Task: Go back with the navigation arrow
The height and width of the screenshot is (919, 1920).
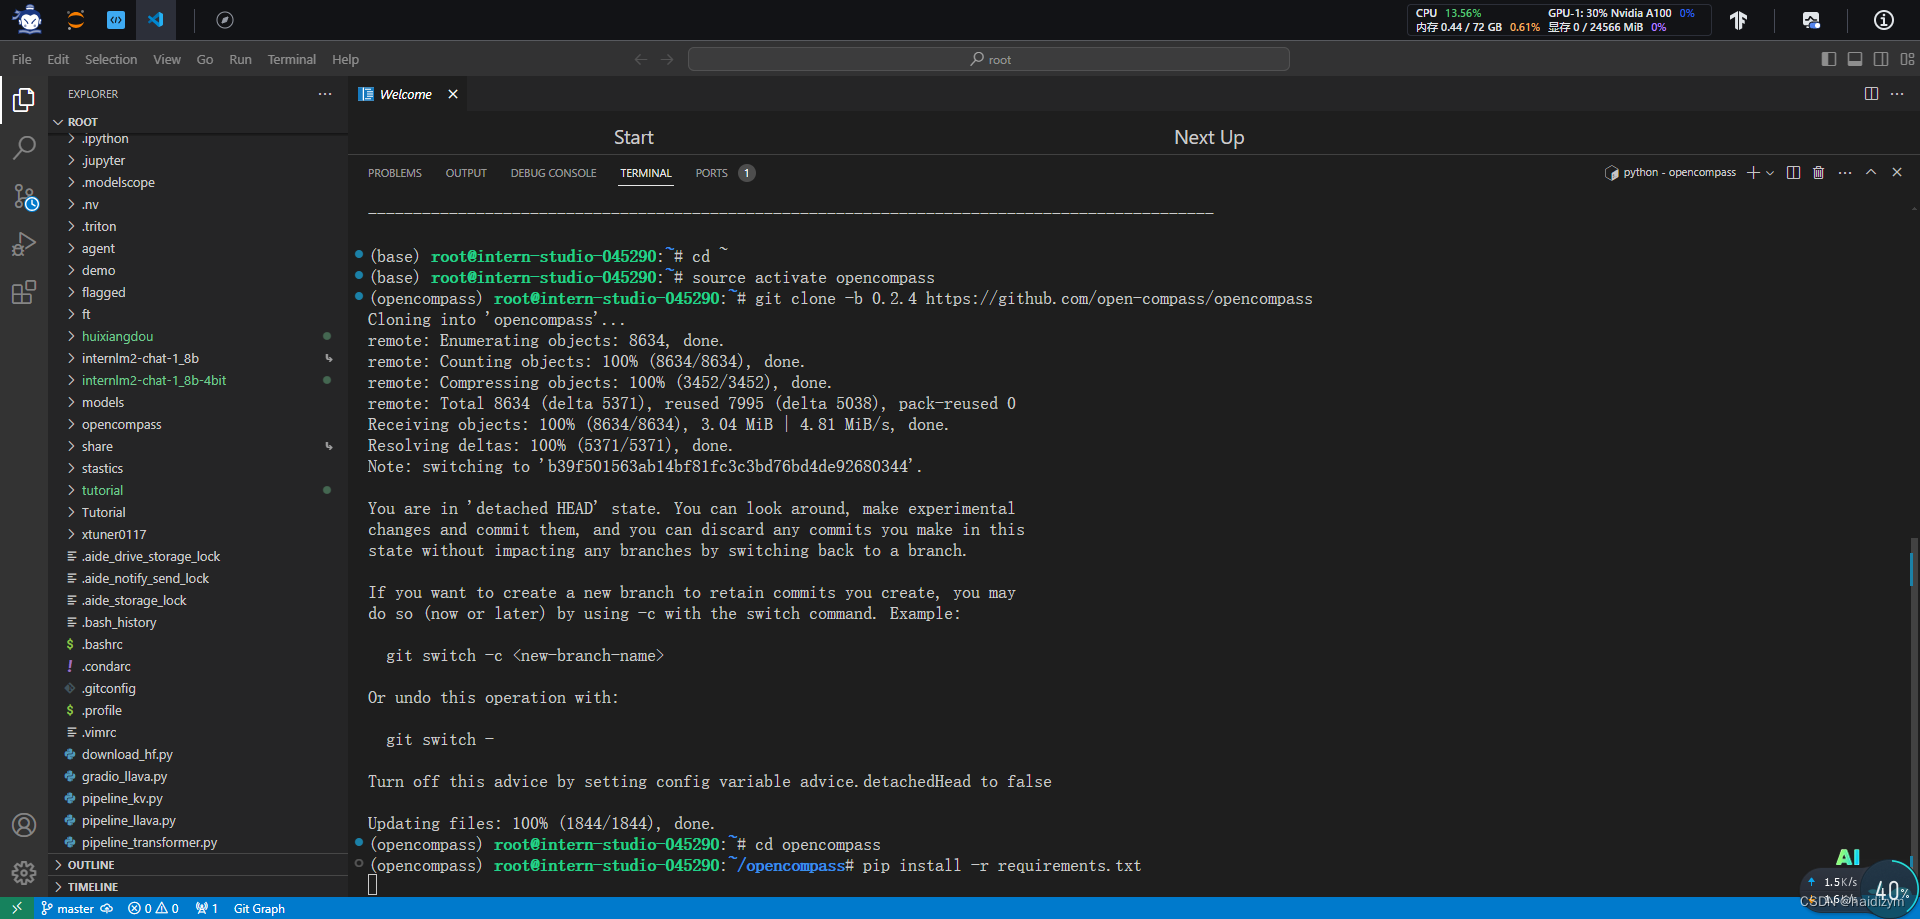Action: click(641, 59)
